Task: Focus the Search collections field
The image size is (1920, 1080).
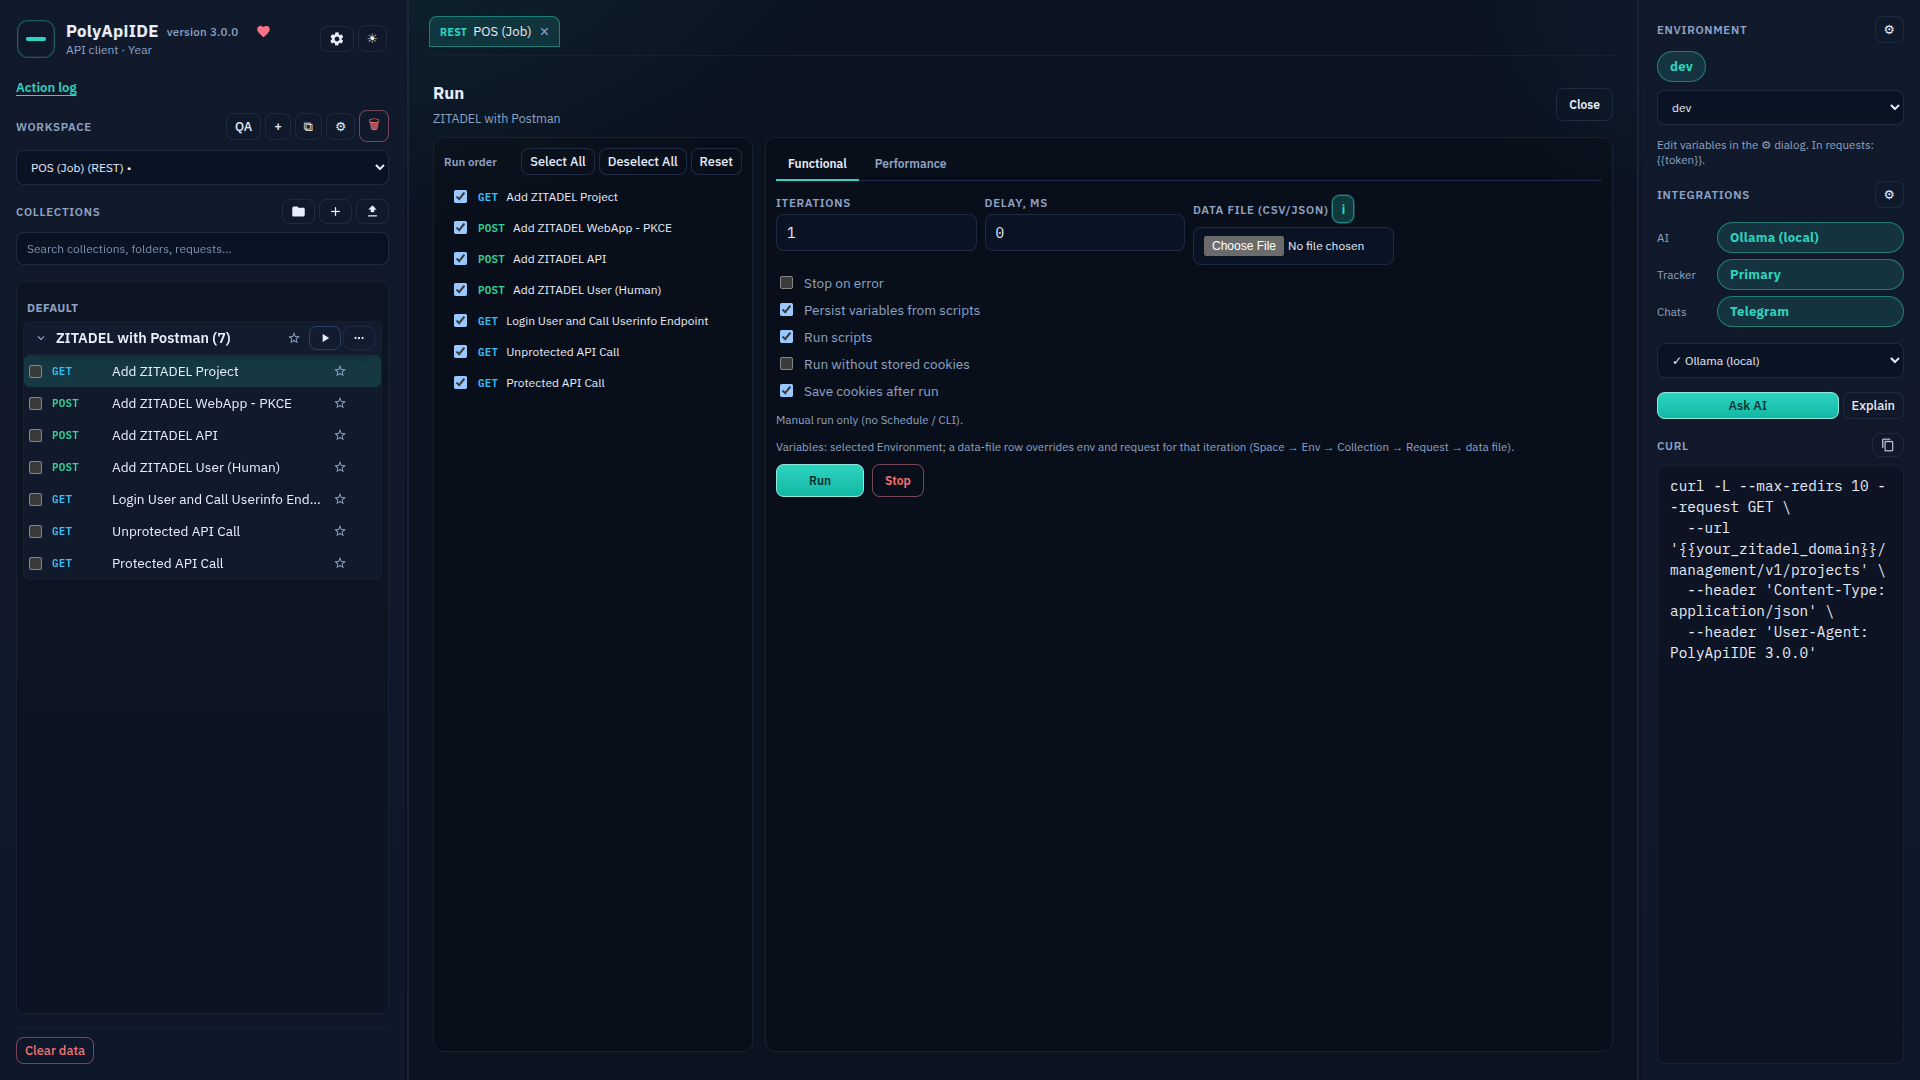Action: [202, 249]
